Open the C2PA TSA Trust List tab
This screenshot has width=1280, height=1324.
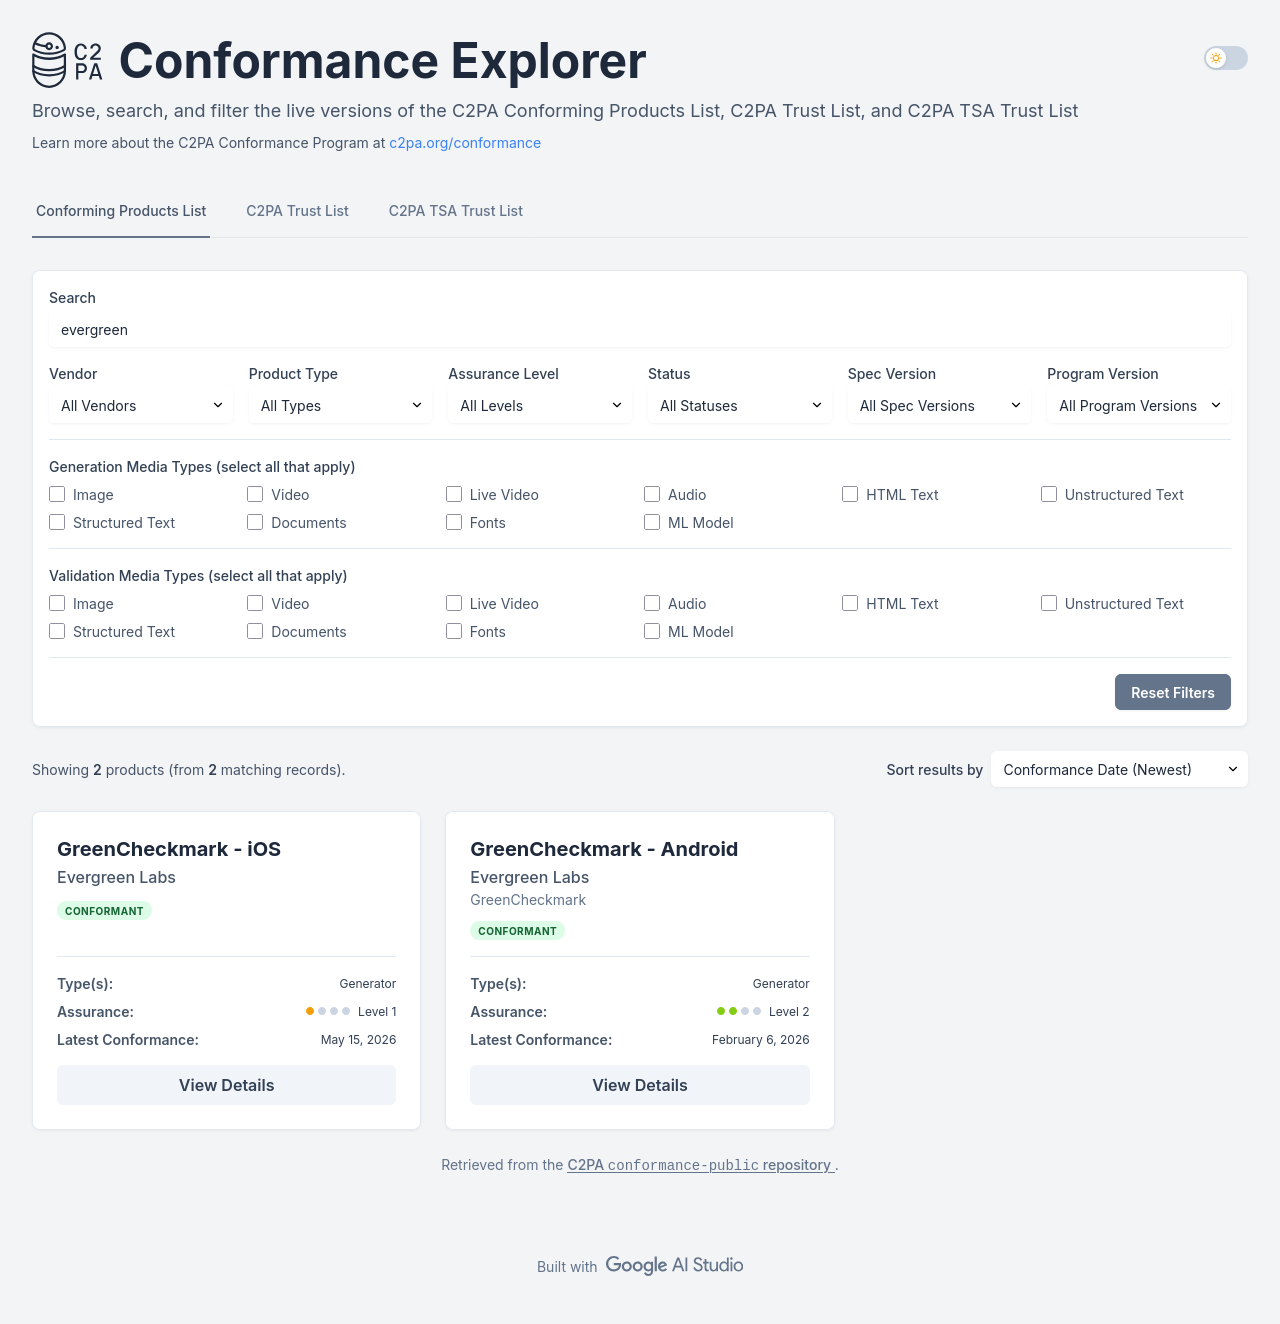click(456, 211)
